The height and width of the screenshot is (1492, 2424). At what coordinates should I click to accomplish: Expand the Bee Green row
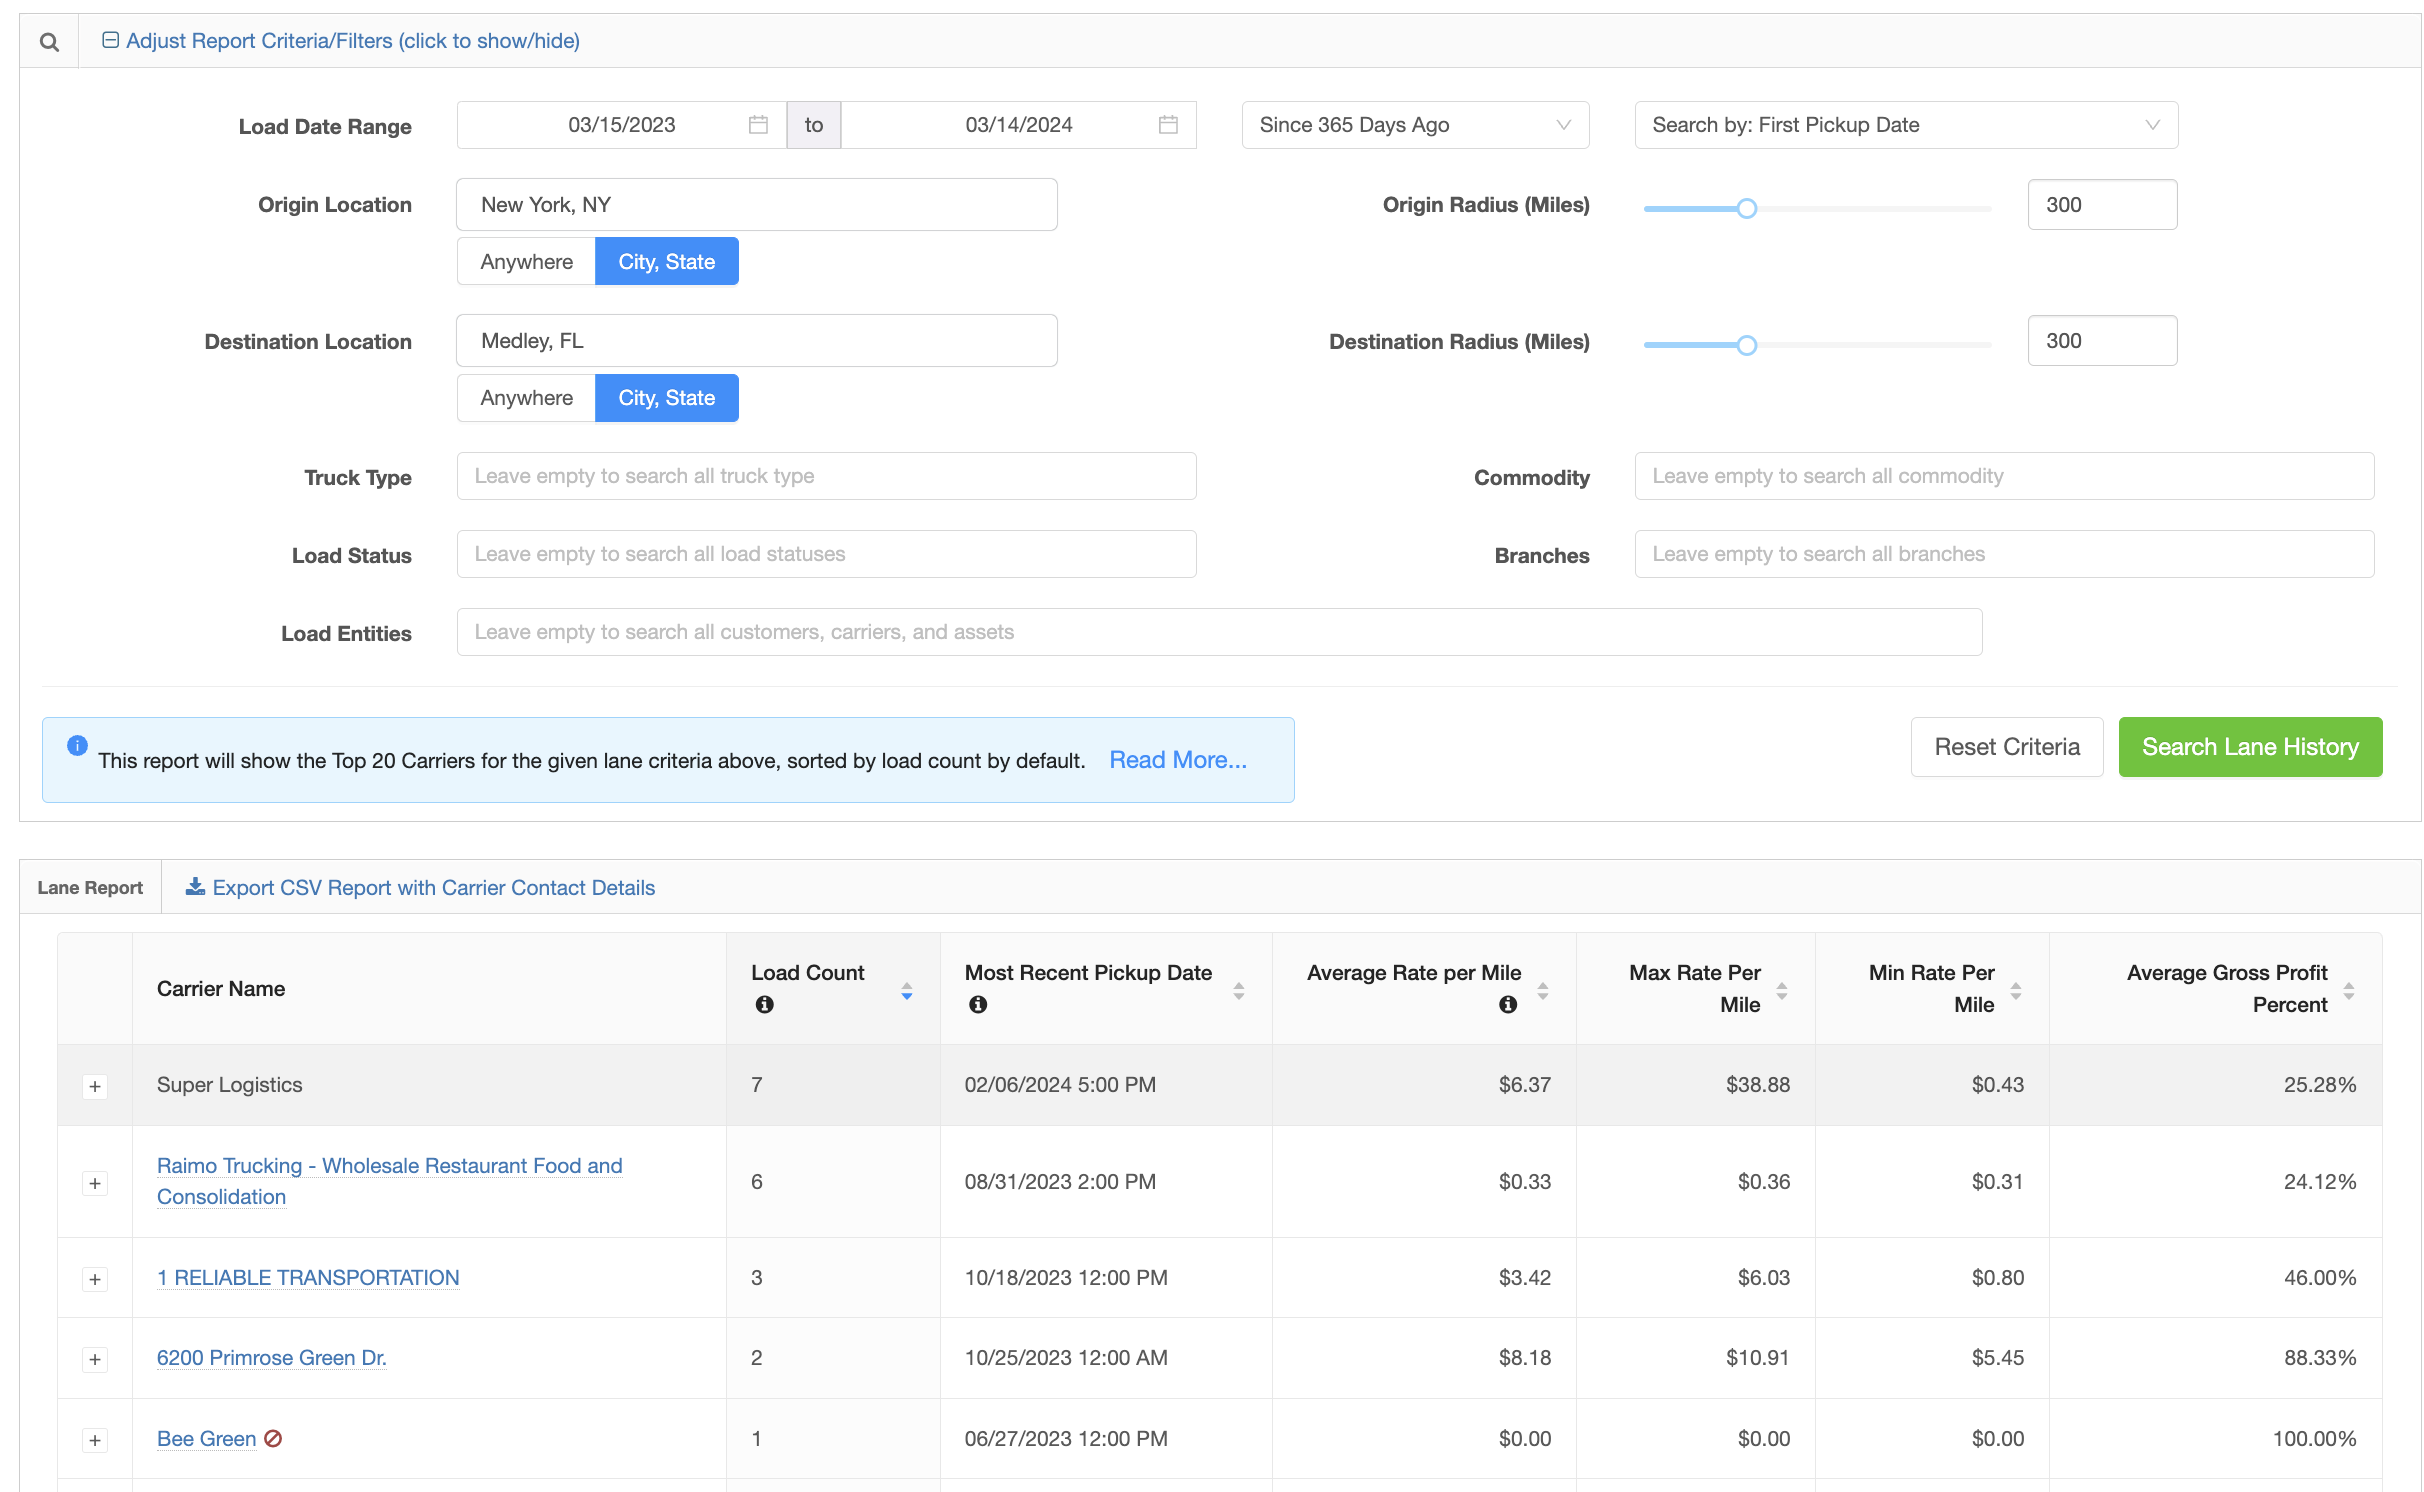[x=95, y=1440]
